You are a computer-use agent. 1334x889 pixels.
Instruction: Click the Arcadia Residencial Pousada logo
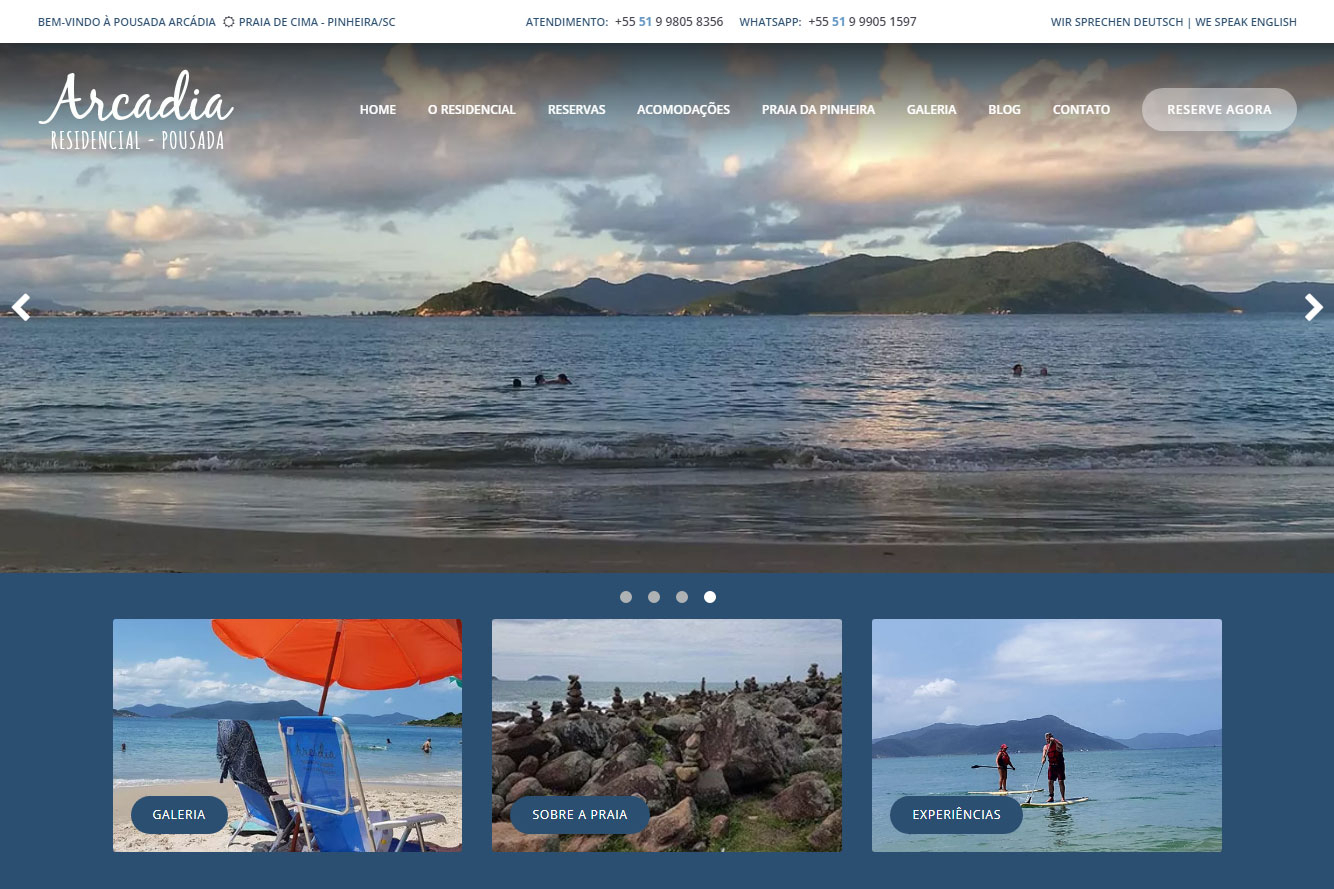pos(137,111)
